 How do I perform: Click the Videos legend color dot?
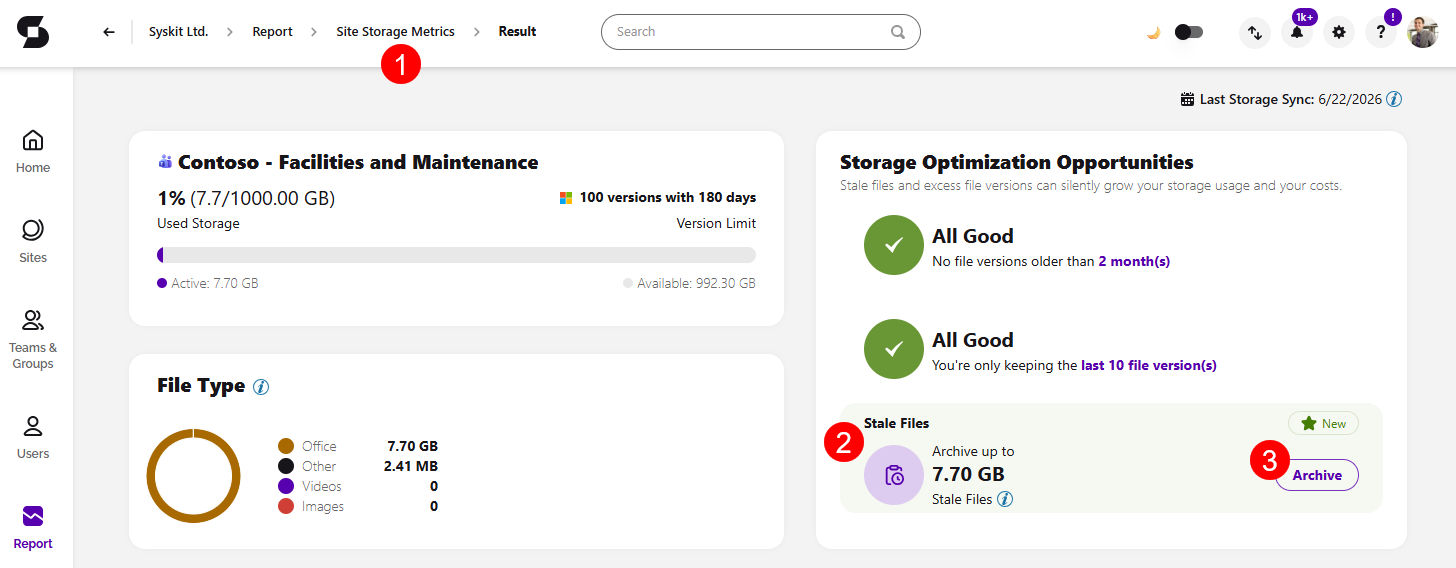pos(286,486)
